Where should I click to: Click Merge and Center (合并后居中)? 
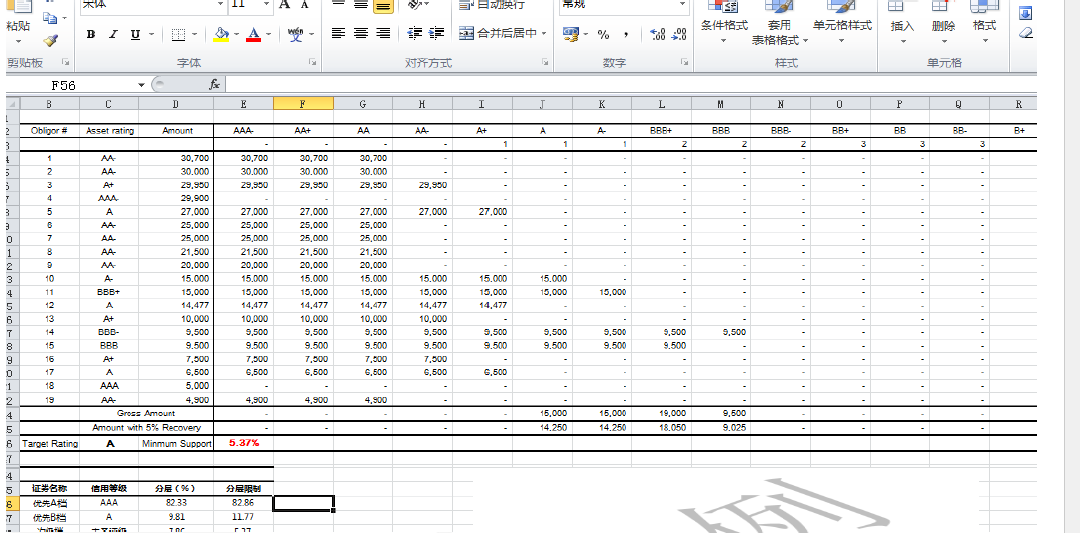(498, 33)
